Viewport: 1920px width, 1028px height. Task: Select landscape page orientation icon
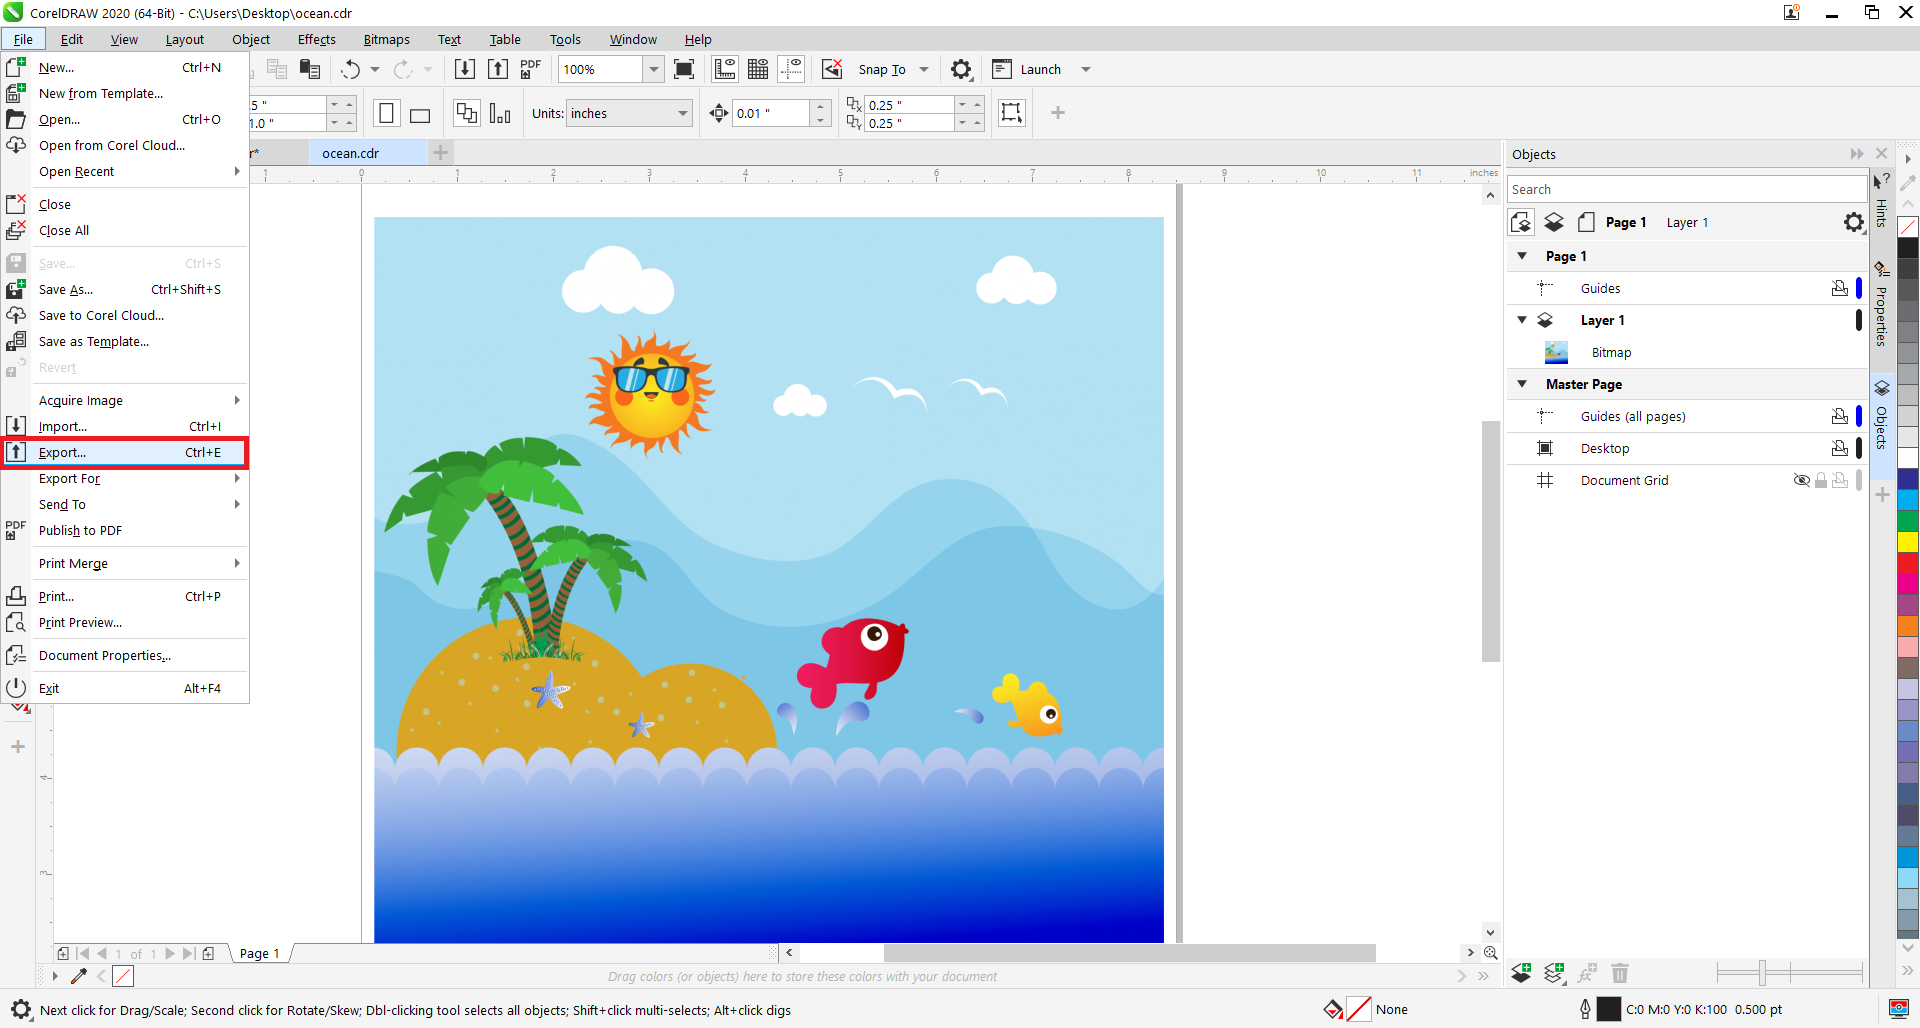point(420,114)
